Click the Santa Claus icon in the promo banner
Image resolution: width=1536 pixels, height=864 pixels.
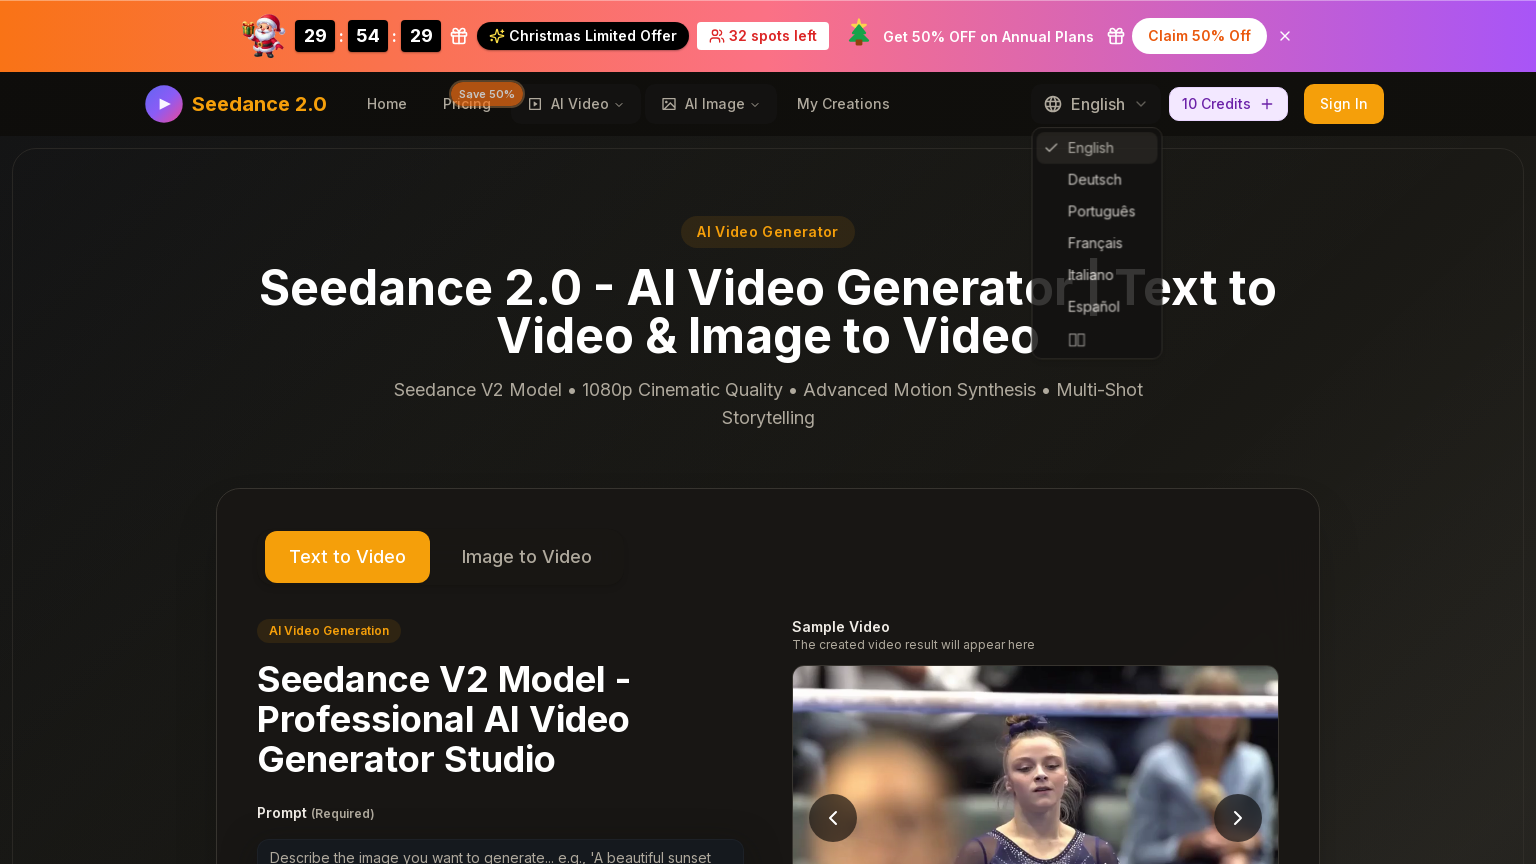(x=261, y=34)
